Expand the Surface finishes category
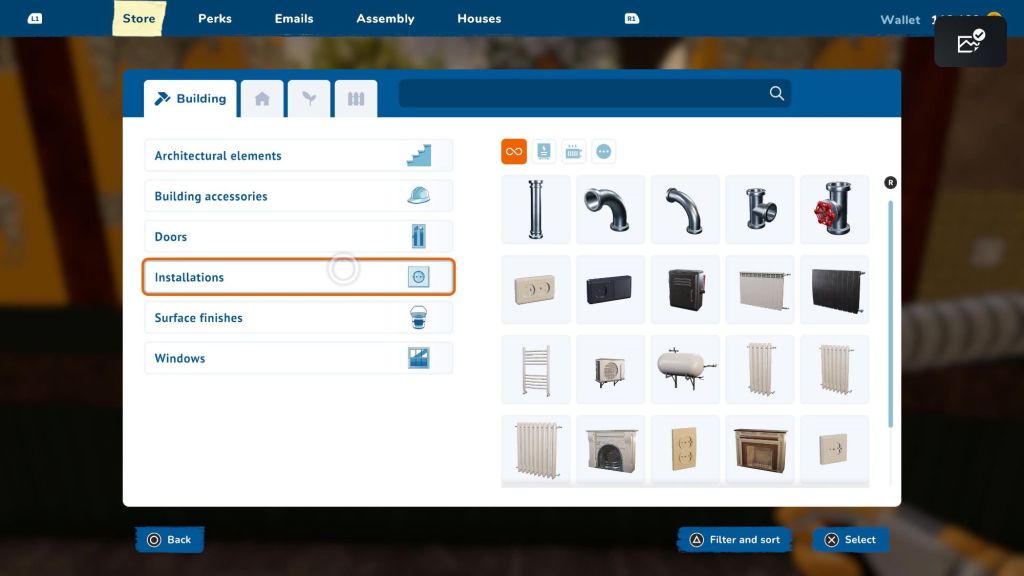This screenshot has height=576, width=1024. click(x=298, y=318)
